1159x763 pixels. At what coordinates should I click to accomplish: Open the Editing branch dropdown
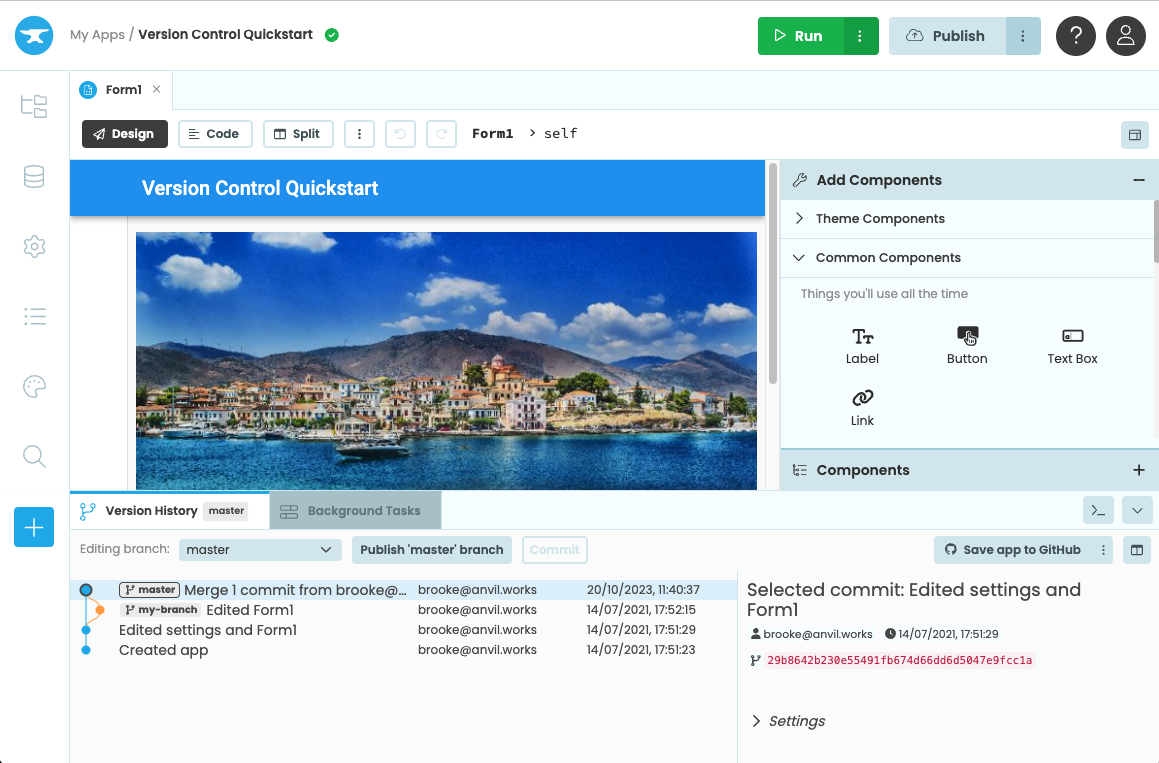pos(259,549)
